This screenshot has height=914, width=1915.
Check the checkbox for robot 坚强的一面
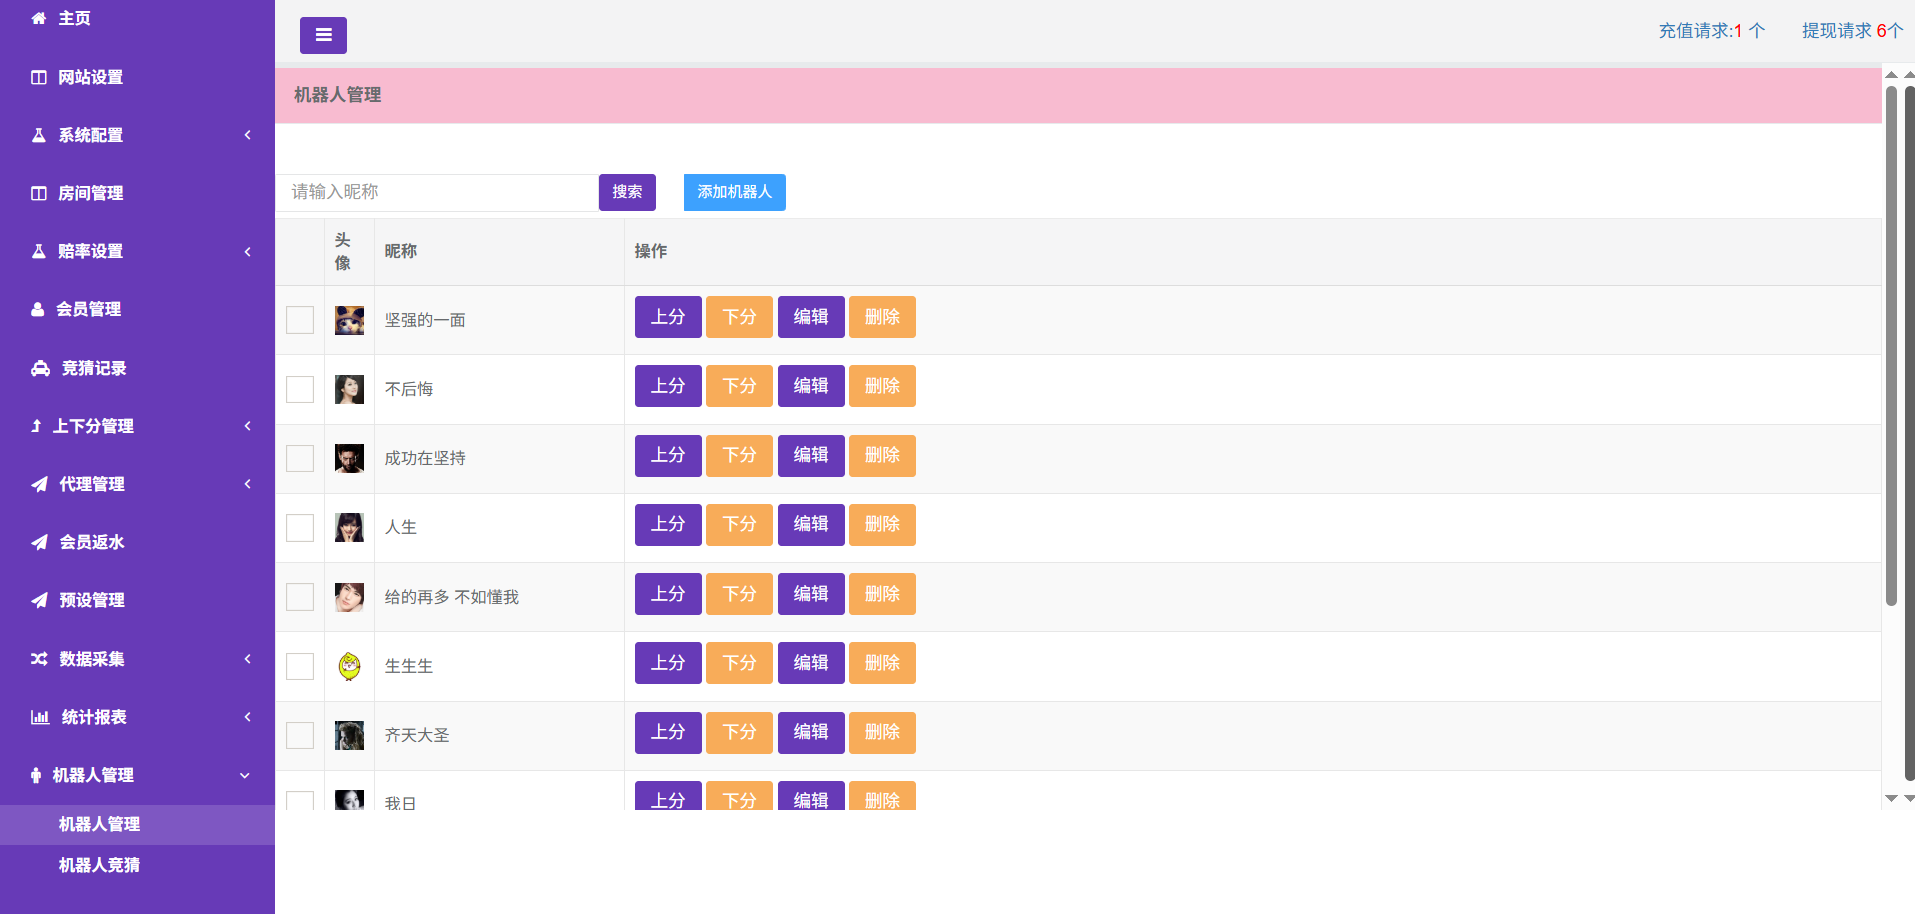pyautogui.click(x=300, y=320)
